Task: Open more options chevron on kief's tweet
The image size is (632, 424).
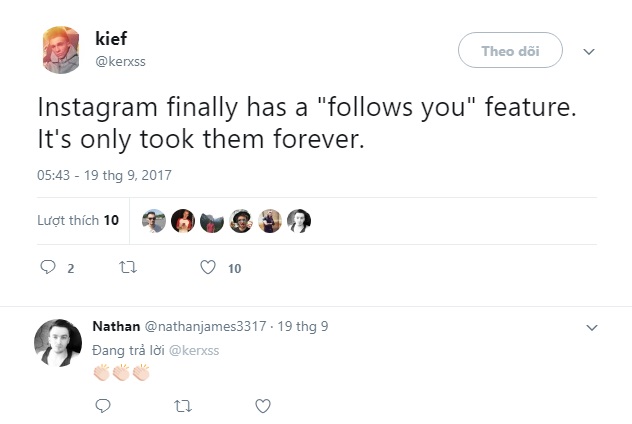Action: tap(589, 51)
